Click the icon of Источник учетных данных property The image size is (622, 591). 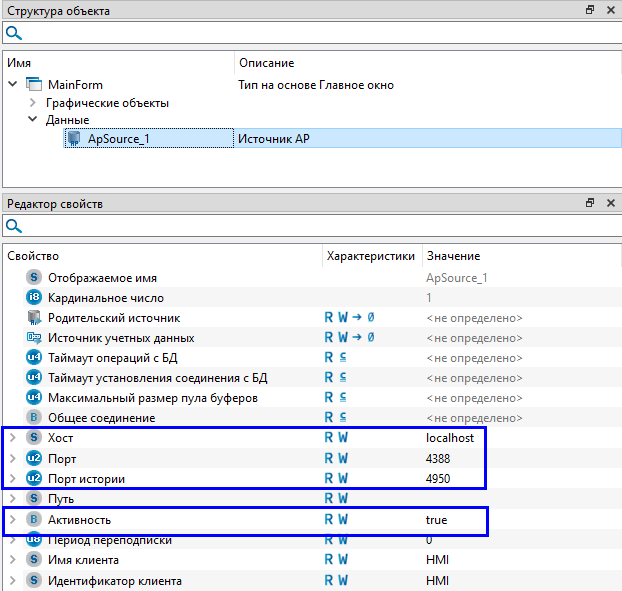point(34,338)
